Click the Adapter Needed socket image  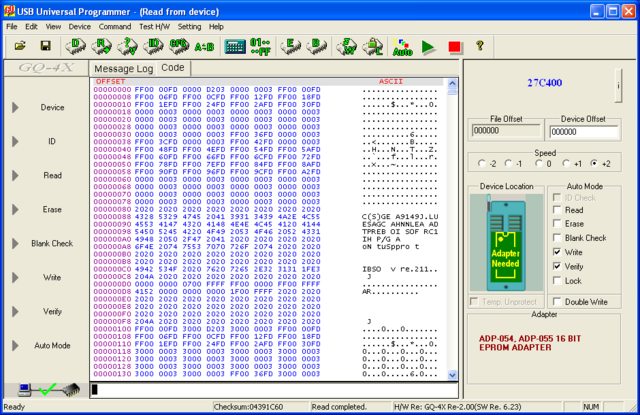click(506, 242)
